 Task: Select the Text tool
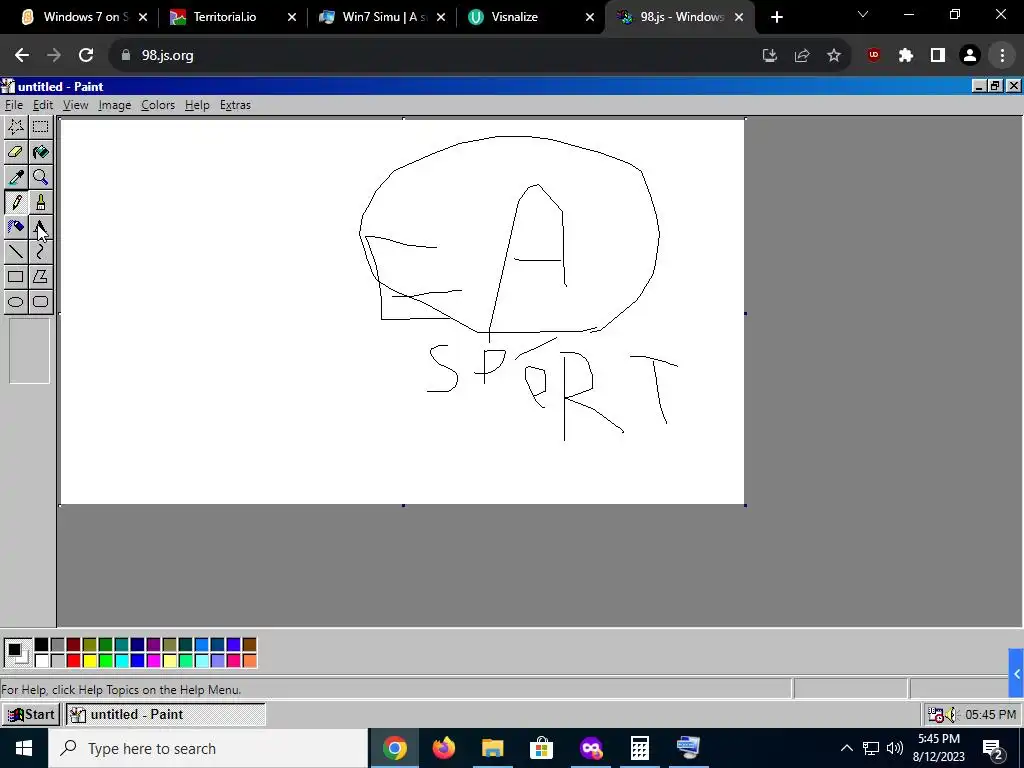pos(40,227)
